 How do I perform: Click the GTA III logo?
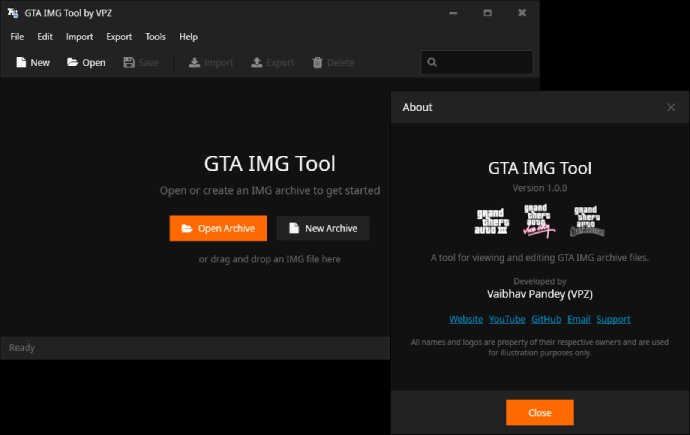point(492,221)
